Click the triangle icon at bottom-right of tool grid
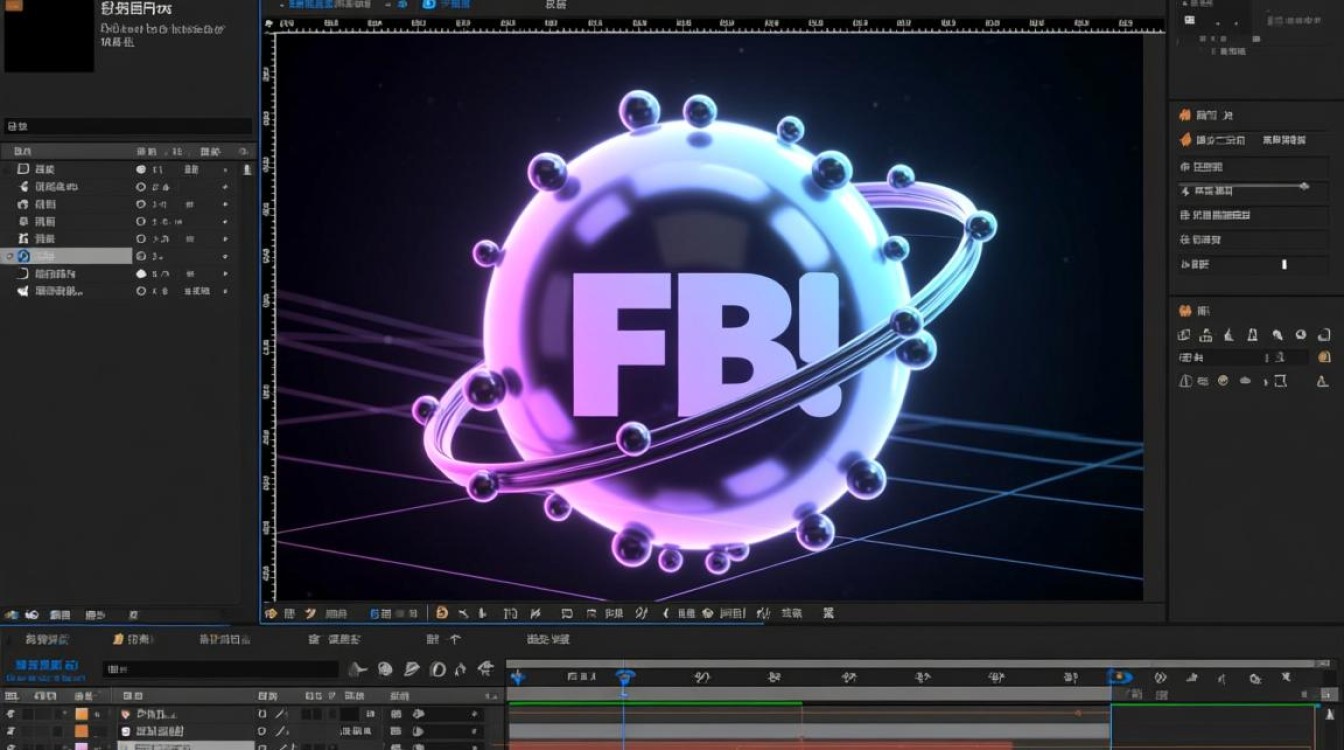Image resolution: width=1344 pixels, height=750 pixels. click(1322, 381)
